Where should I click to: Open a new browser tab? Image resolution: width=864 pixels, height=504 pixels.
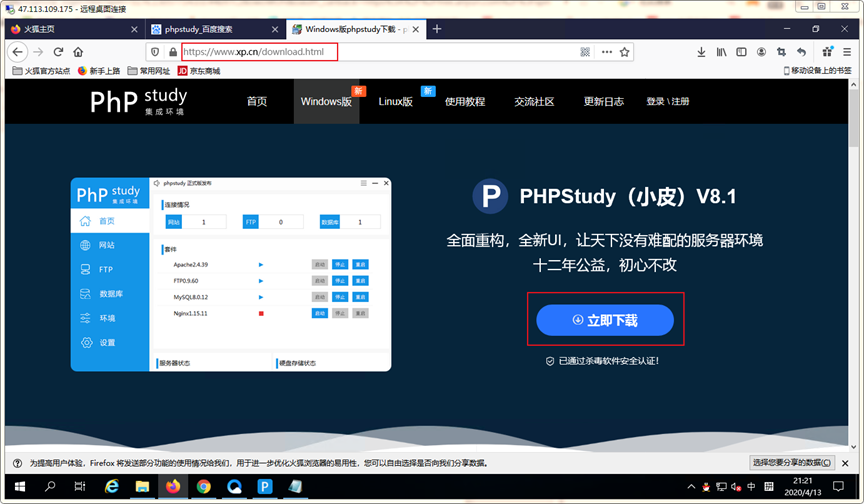[x=437, y=29]
